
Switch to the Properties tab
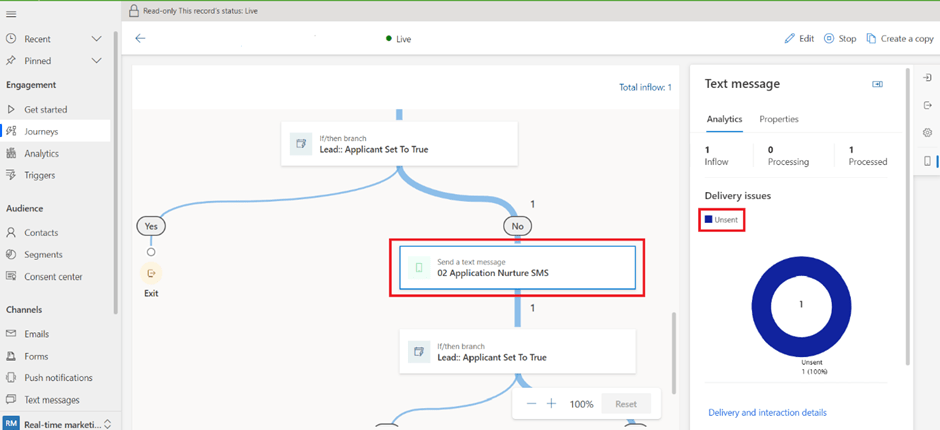click(x=778, y=119)
